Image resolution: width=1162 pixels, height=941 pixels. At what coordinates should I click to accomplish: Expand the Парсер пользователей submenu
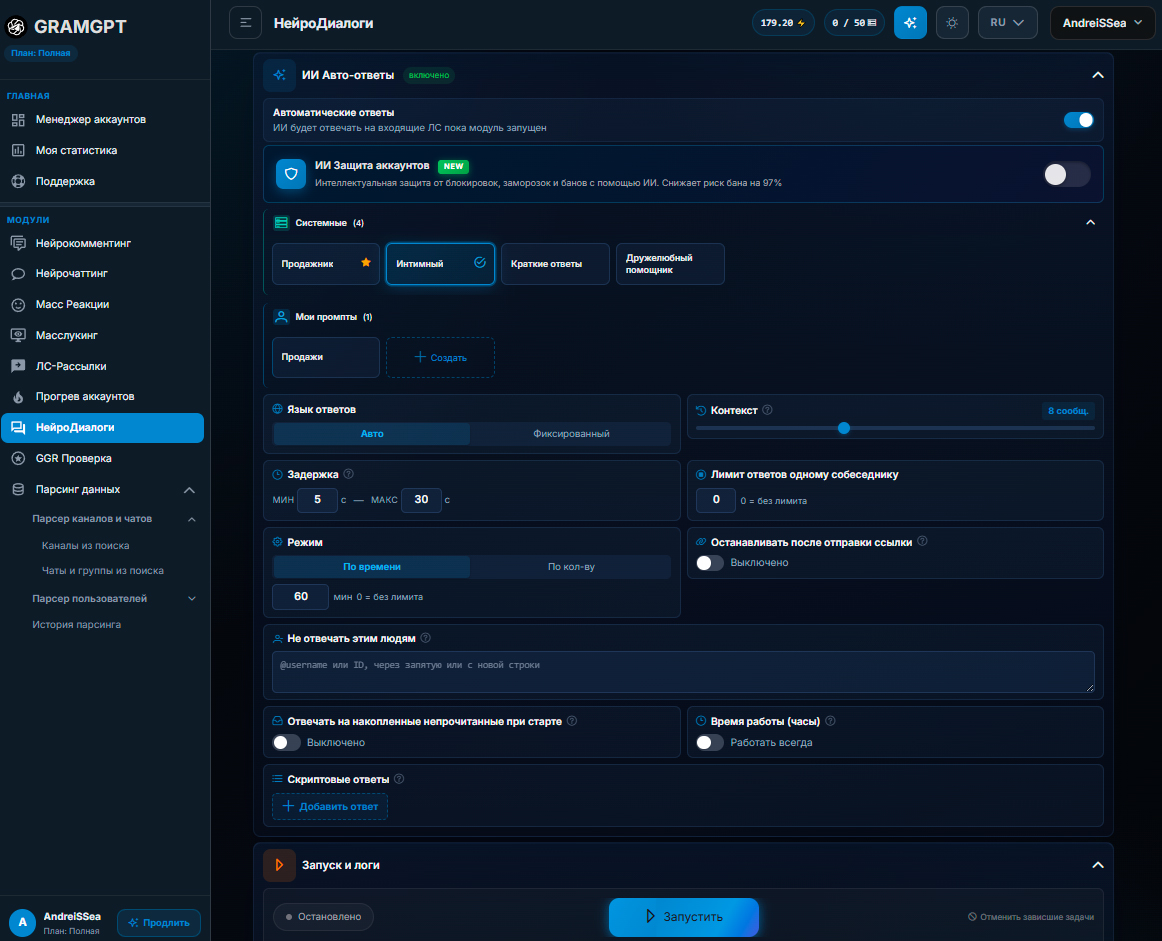[192, 599]
